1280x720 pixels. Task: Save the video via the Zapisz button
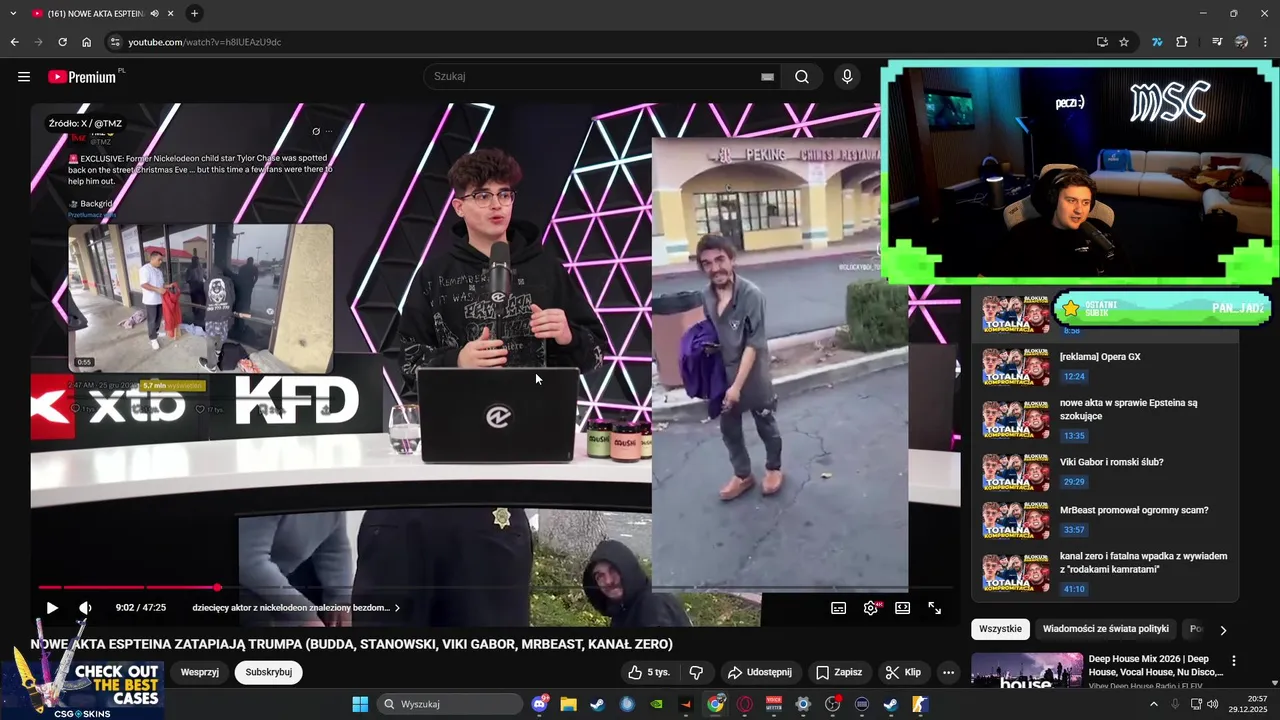point(839,672)
